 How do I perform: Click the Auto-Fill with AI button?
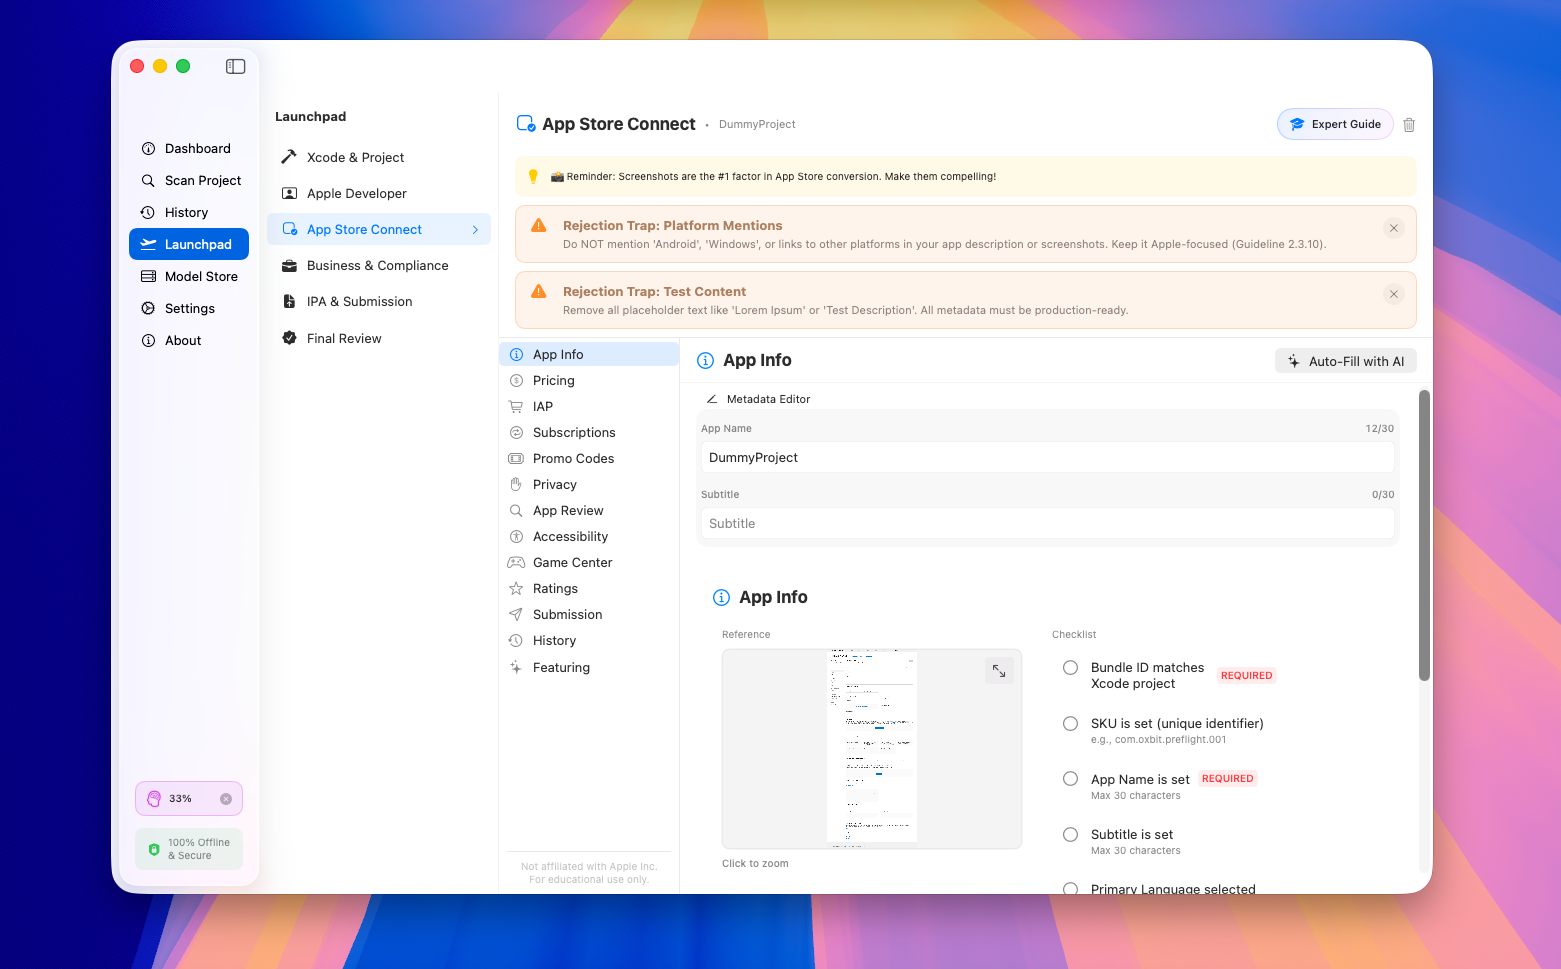pyautogui.click(x=1345, y=360)
